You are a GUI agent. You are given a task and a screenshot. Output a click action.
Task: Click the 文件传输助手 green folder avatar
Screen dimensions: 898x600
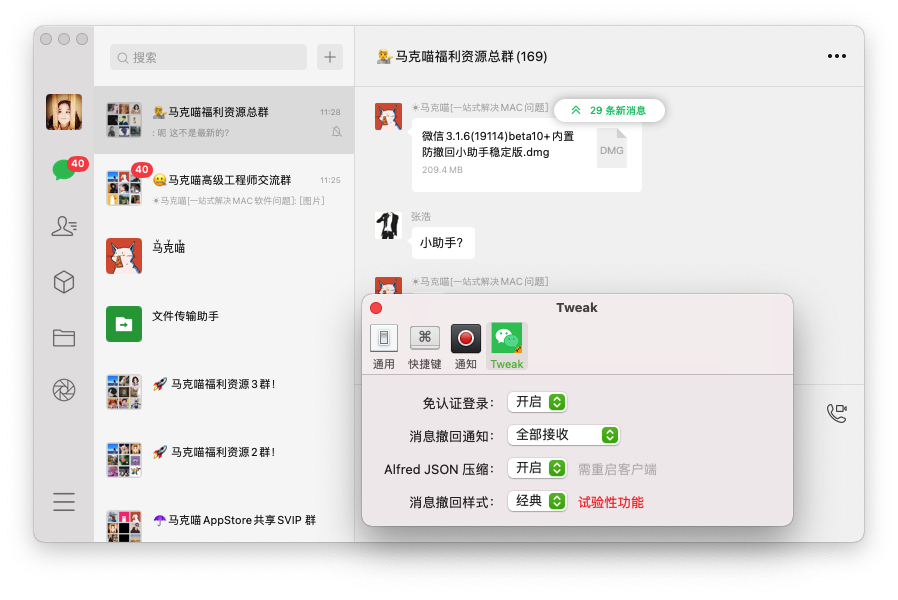coord(124,324)
